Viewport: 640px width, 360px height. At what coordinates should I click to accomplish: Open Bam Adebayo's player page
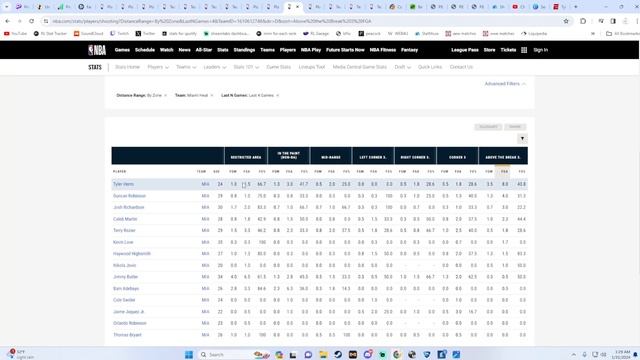point(126,289)
